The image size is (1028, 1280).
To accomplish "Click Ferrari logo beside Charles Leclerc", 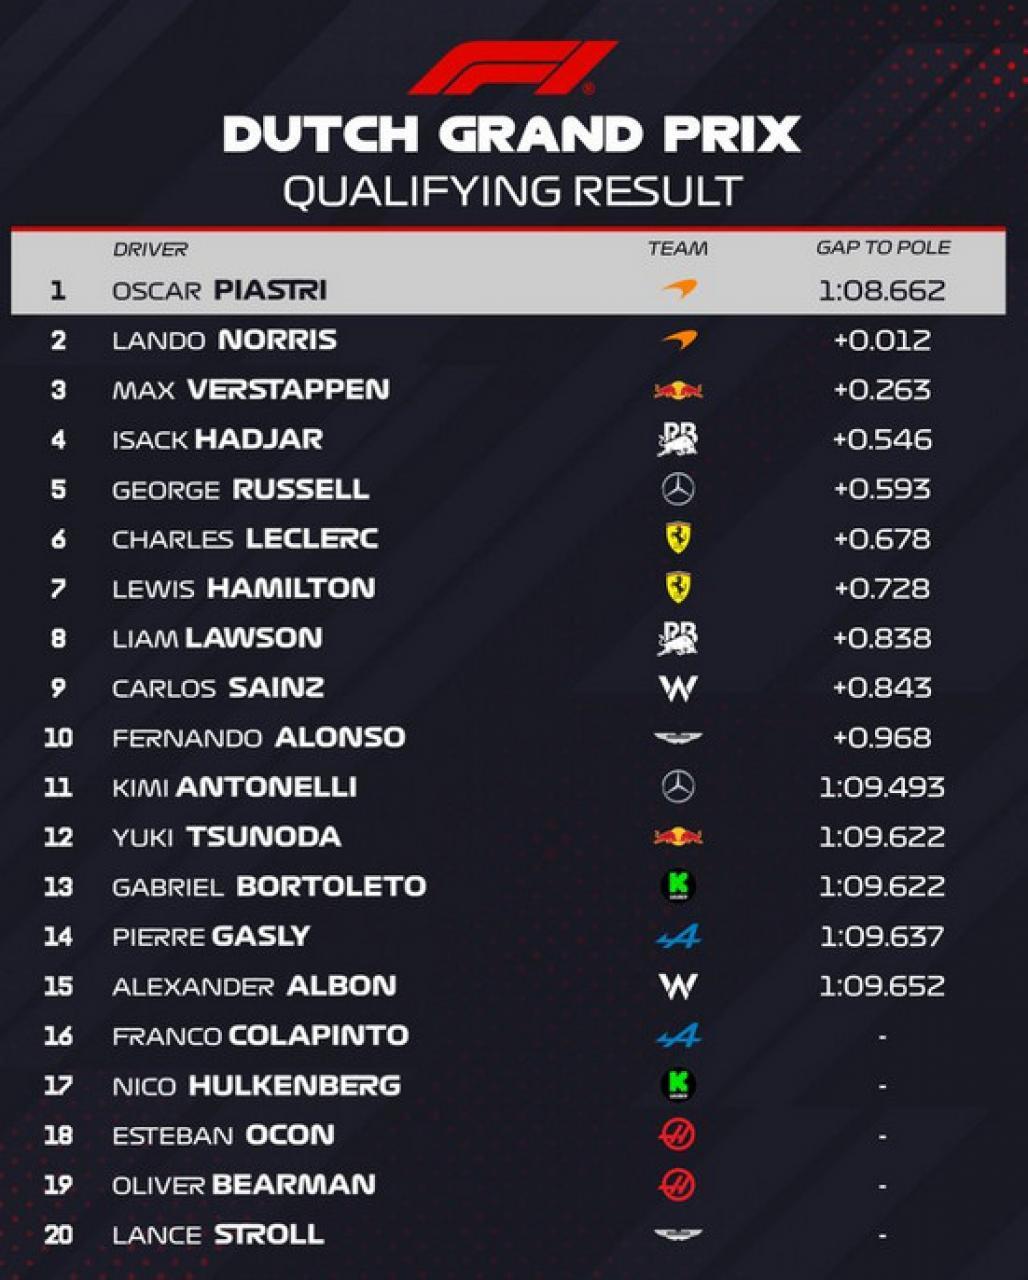I will point(678,538).
